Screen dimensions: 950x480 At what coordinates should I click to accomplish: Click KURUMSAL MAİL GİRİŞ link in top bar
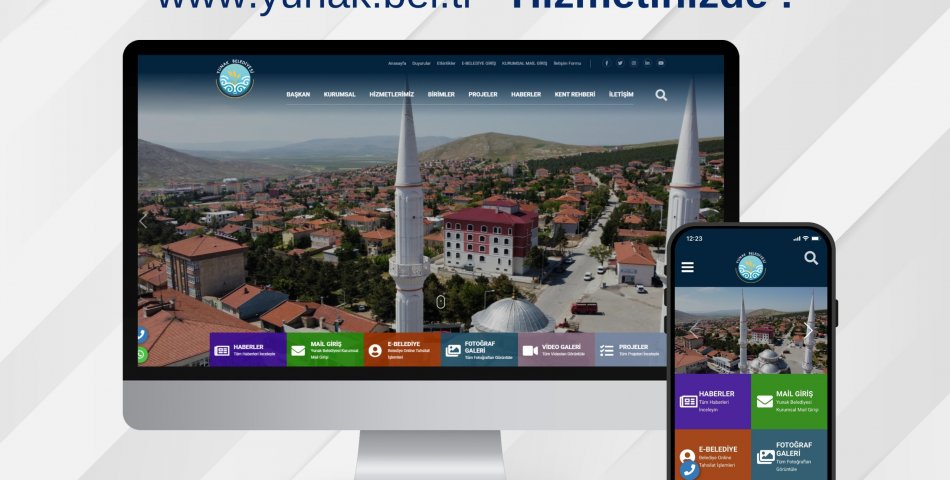(x=524, y=63)
